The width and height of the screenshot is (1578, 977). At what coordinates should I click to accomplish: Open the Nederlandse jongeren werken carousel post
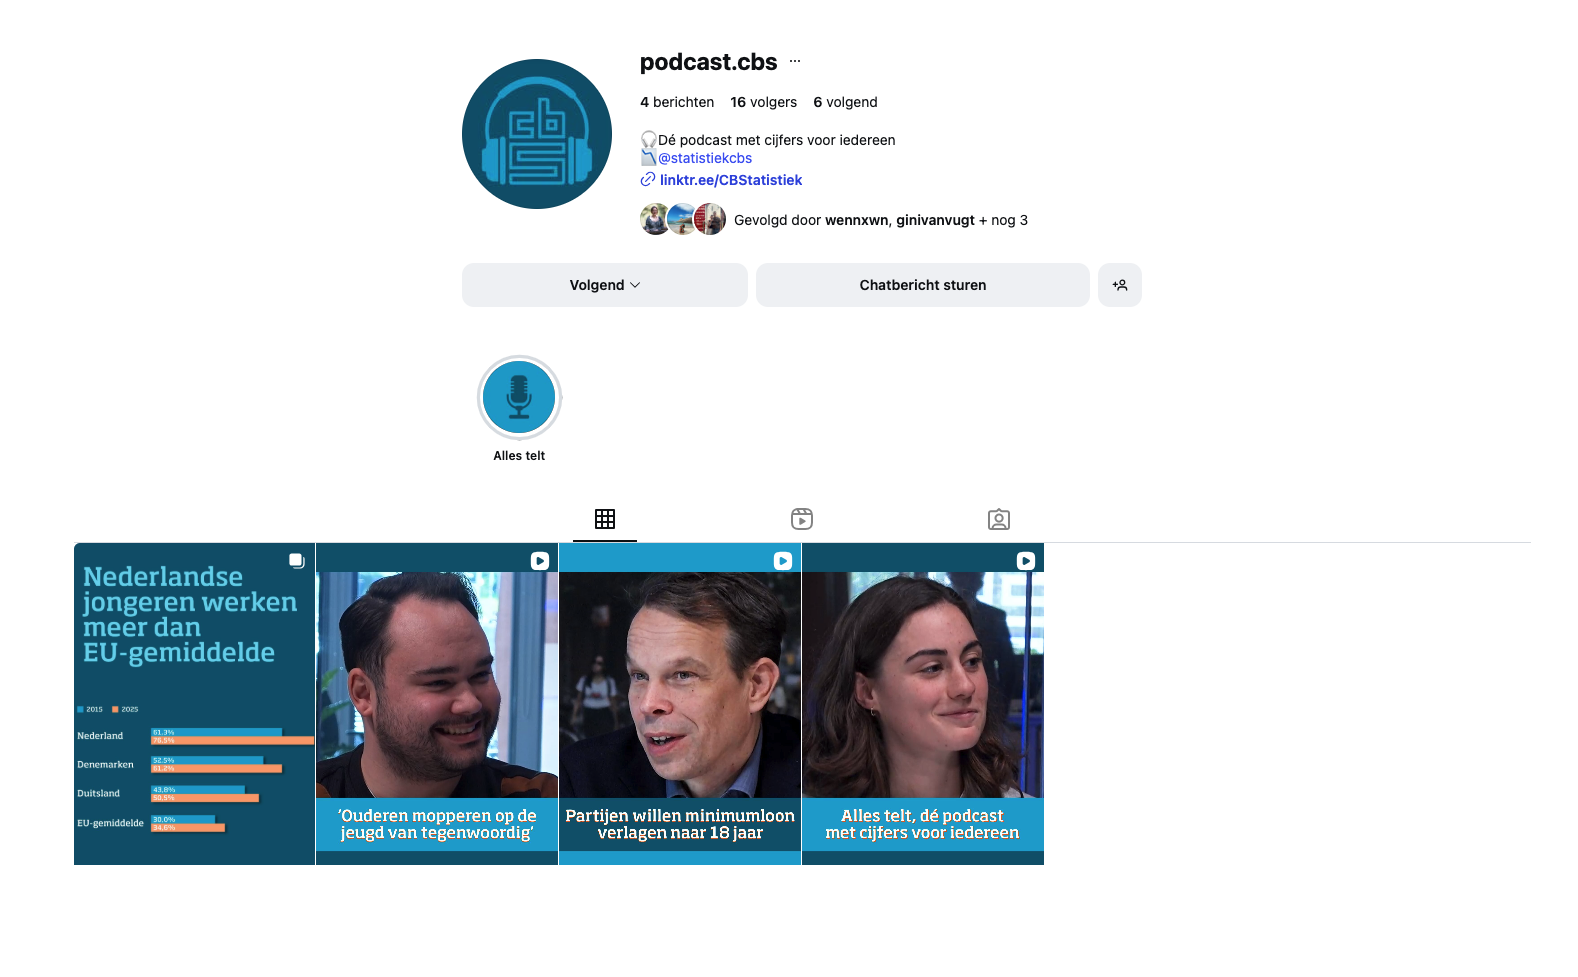click(194, 704)
